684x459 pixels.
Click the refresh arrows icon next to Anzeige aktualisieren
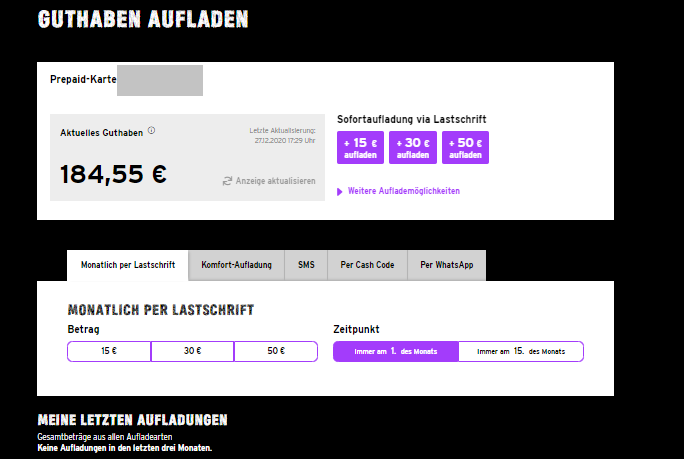(x=227, y=181)
